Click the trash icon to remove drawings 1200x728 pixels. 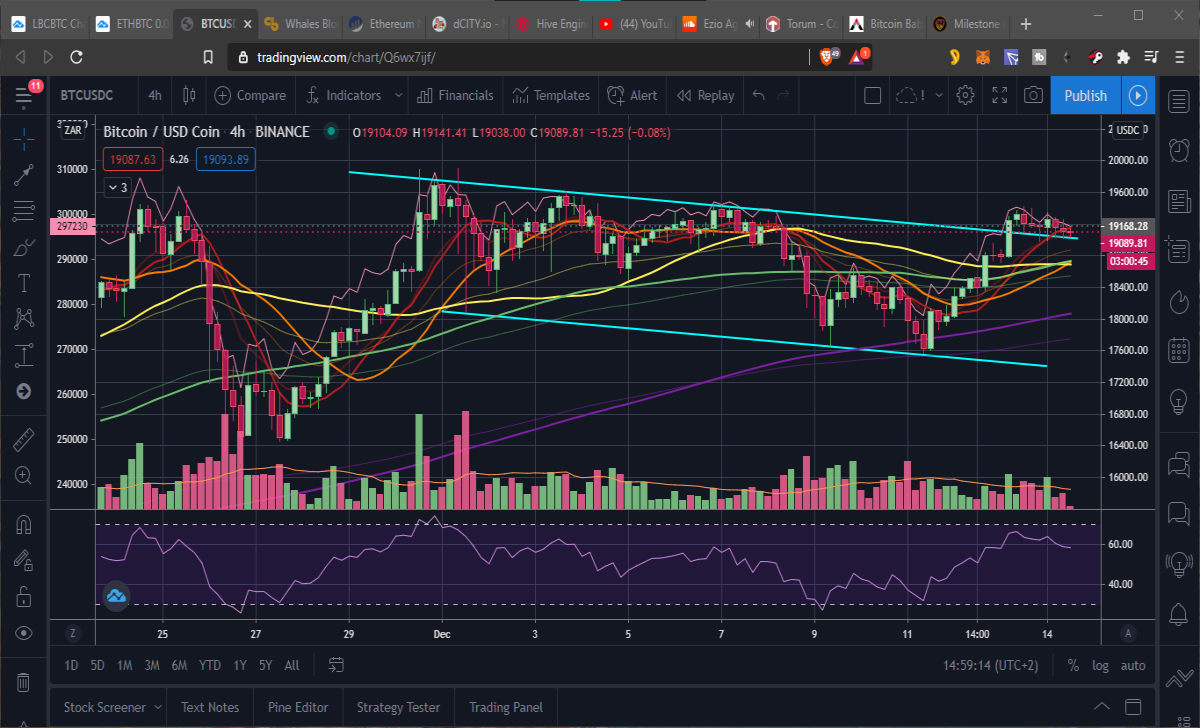24,683
